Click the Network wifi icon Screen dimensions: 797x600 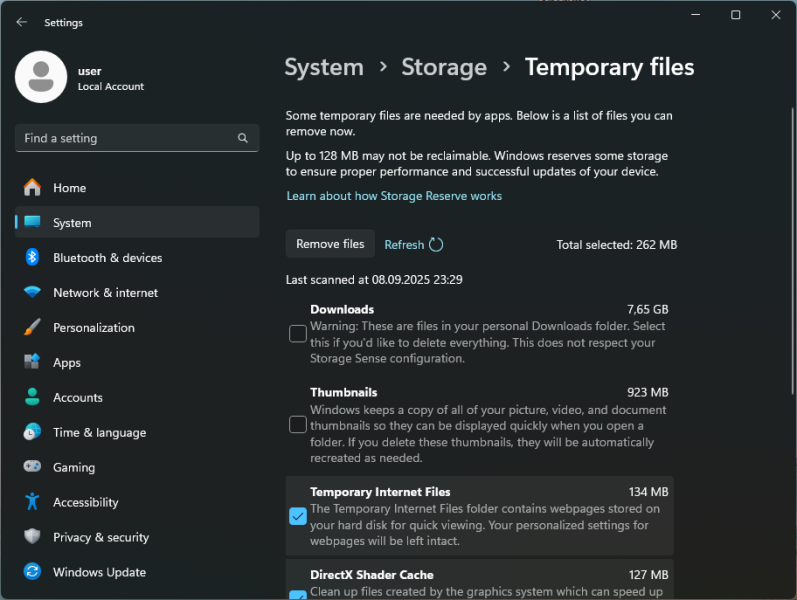(32, 292)
